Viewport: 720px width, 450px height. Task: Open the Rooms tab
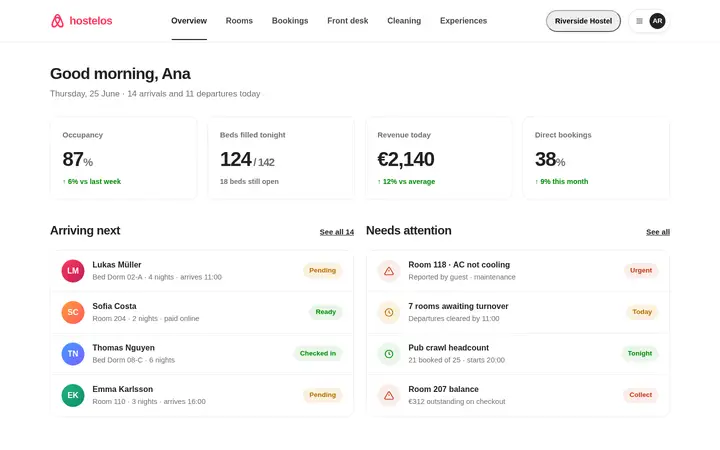[x=239, y=21]
